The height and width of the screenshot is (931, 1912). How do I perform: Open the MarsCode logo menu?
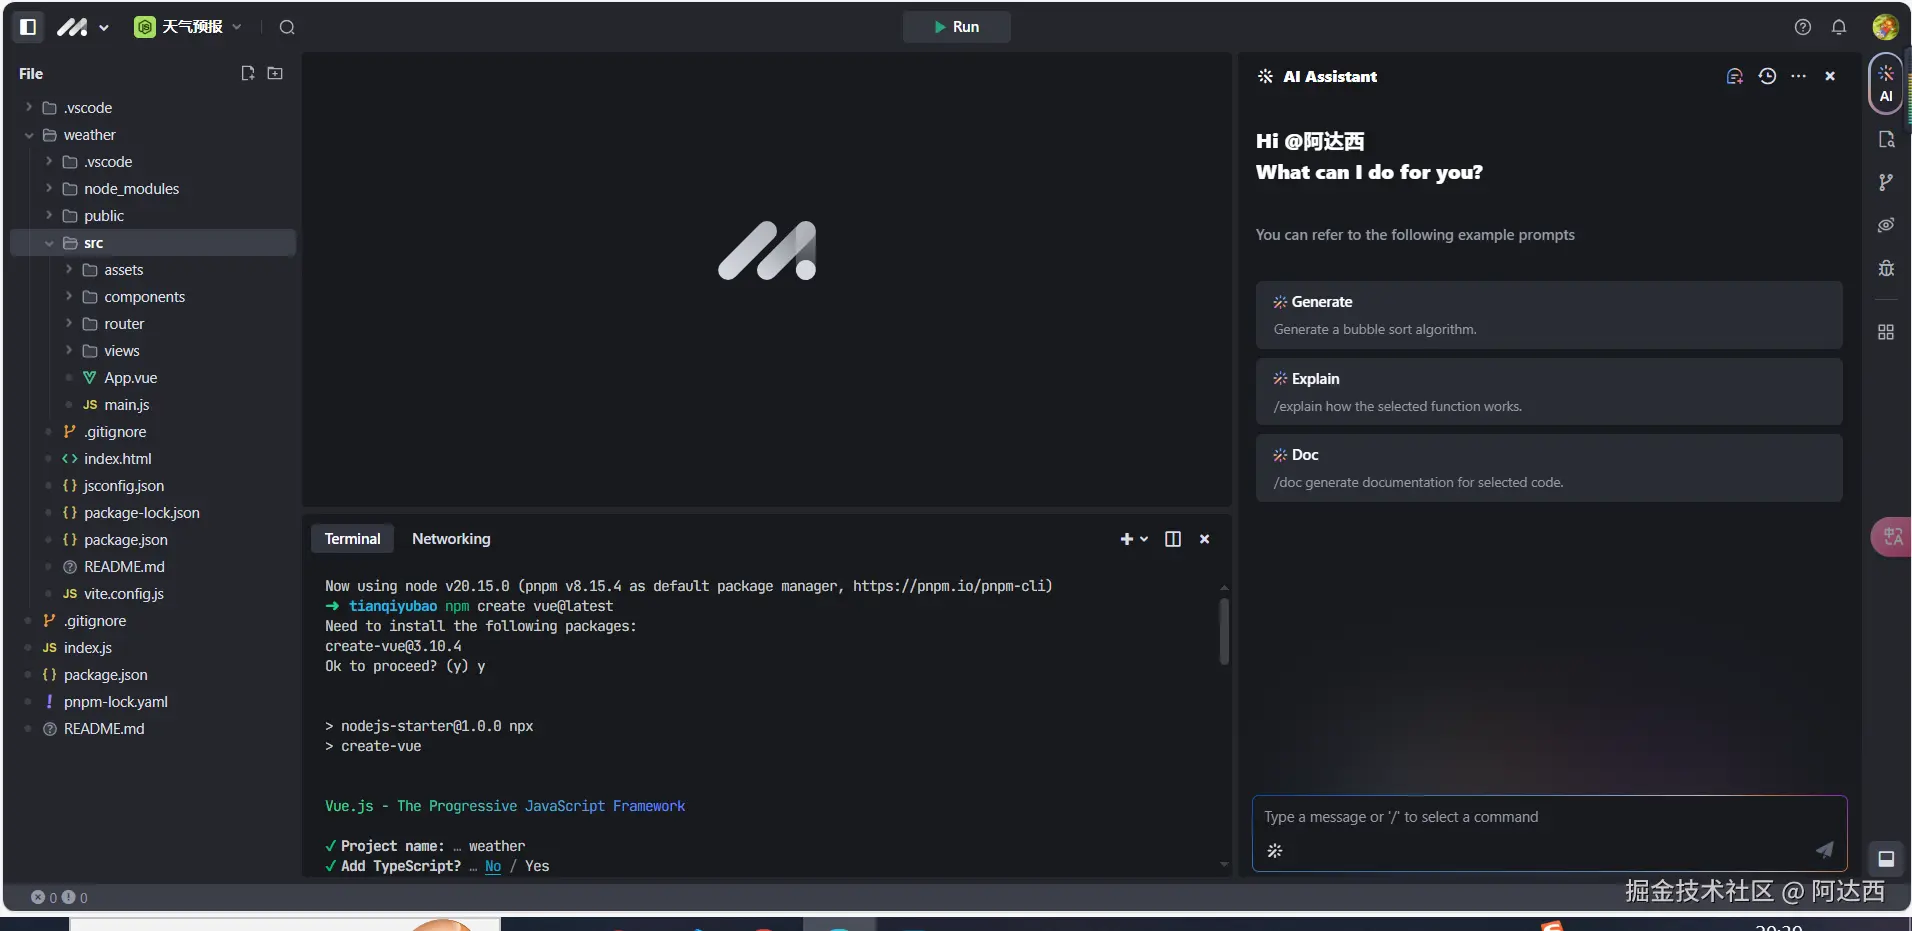[x=82, y=27]
